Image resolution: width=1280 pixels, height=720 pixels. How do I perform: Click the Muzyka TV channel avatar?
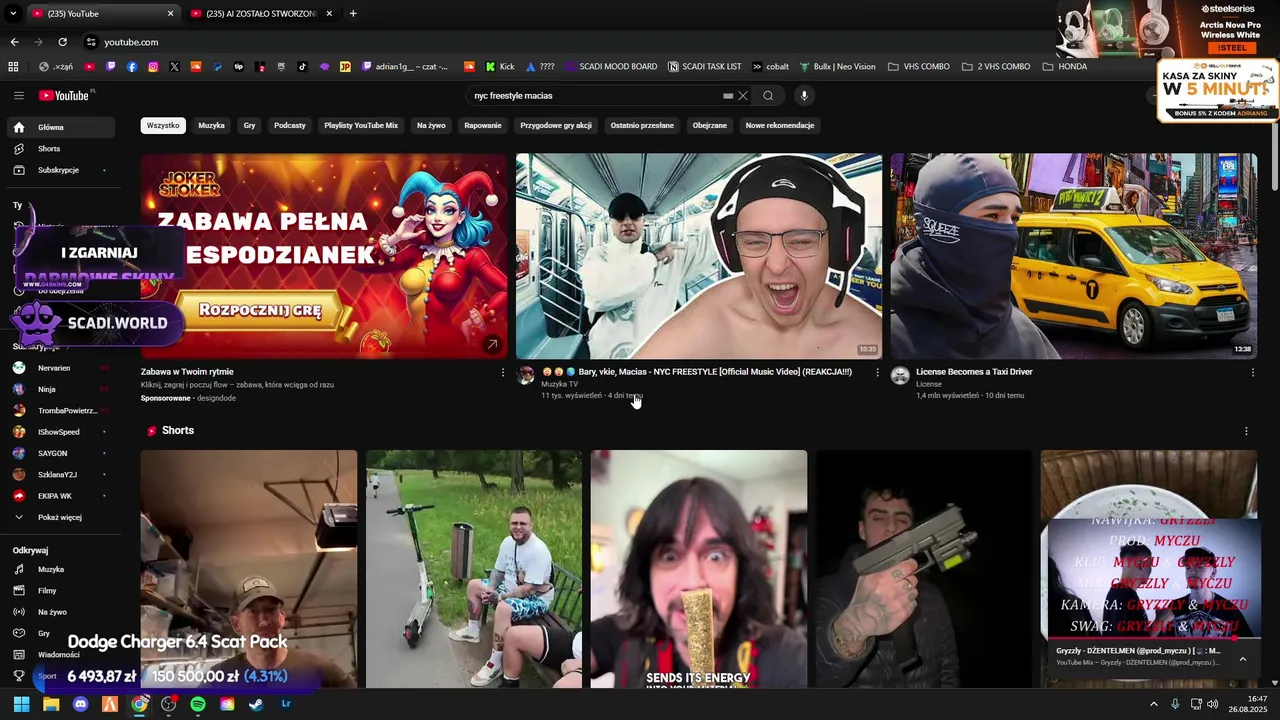(x=525, y=375)
